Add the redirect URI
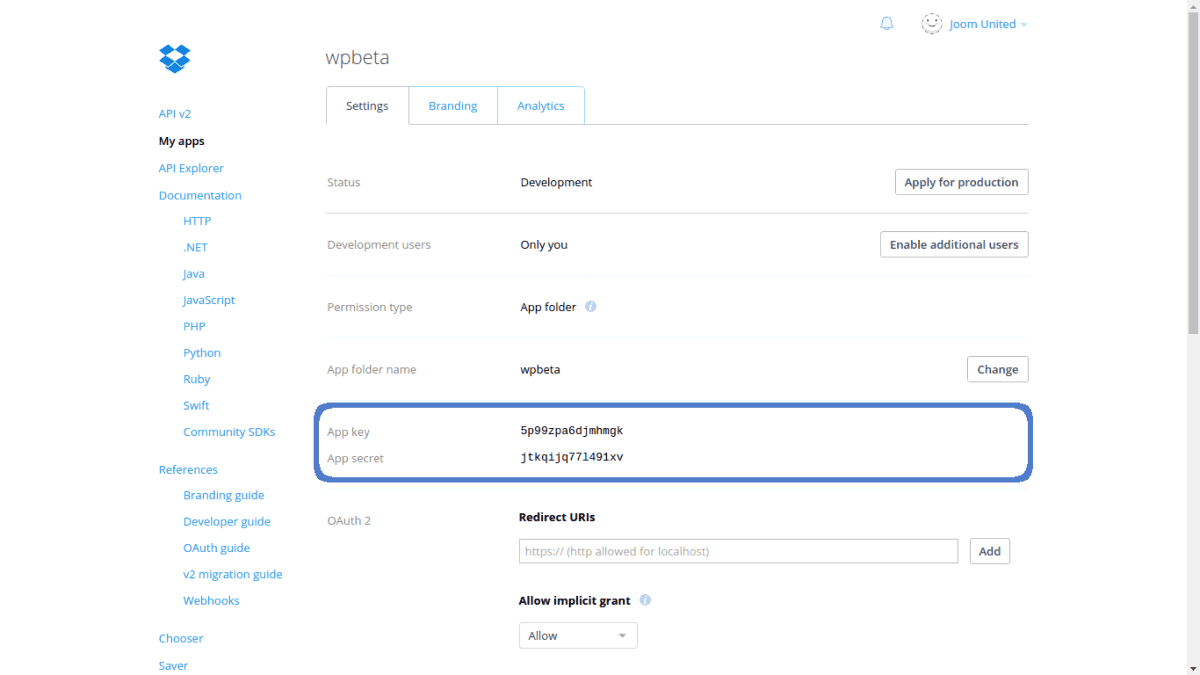The height and width of the screenshot is (675, 1200). (989, 551)
